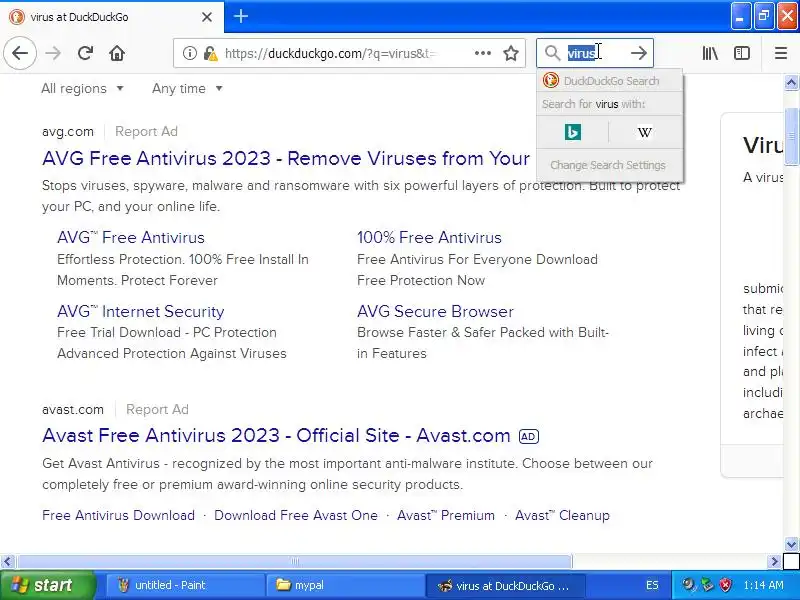Open page actions three-dot menu
The height and width of the screenshot is (600, 800).
coord(483,53)
